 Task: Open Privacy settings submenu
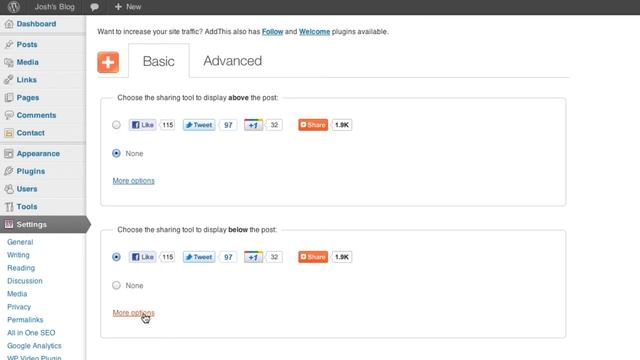tap(19, 307)
